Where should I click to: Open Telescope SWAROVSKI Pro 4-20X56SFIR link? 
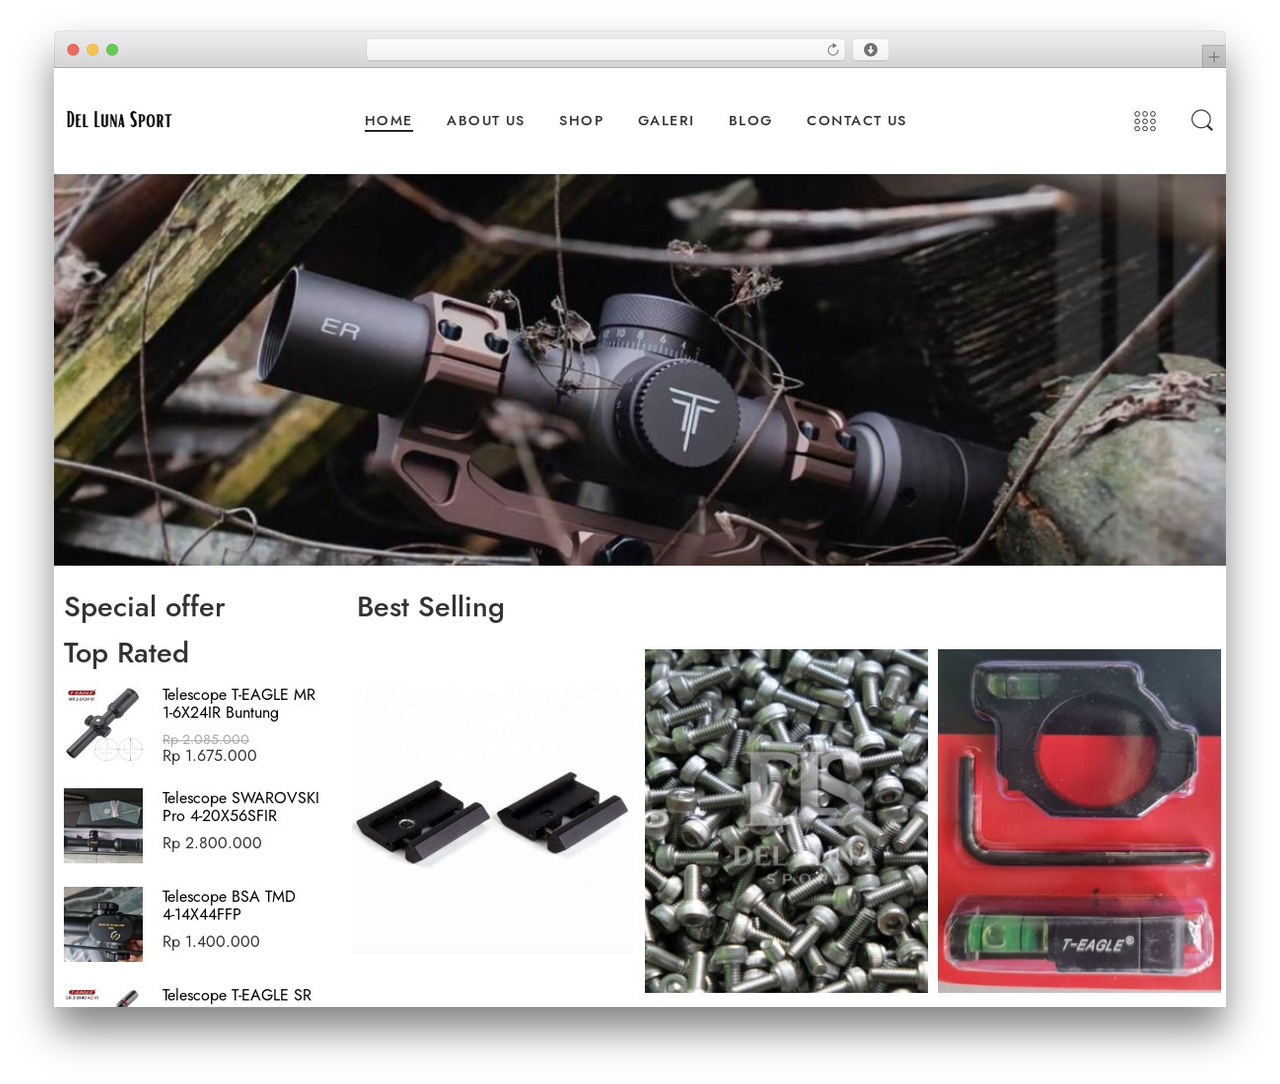[x=241, y=807]
